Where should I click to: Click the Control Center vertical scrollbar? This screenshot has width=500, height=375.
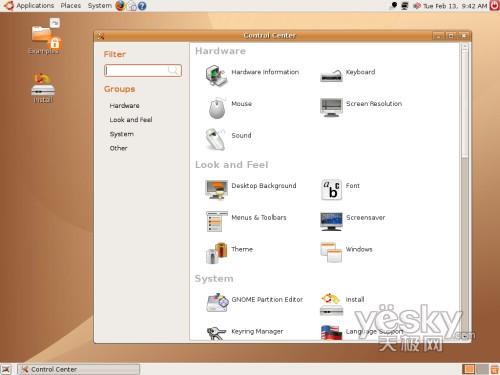pos(465,105)
